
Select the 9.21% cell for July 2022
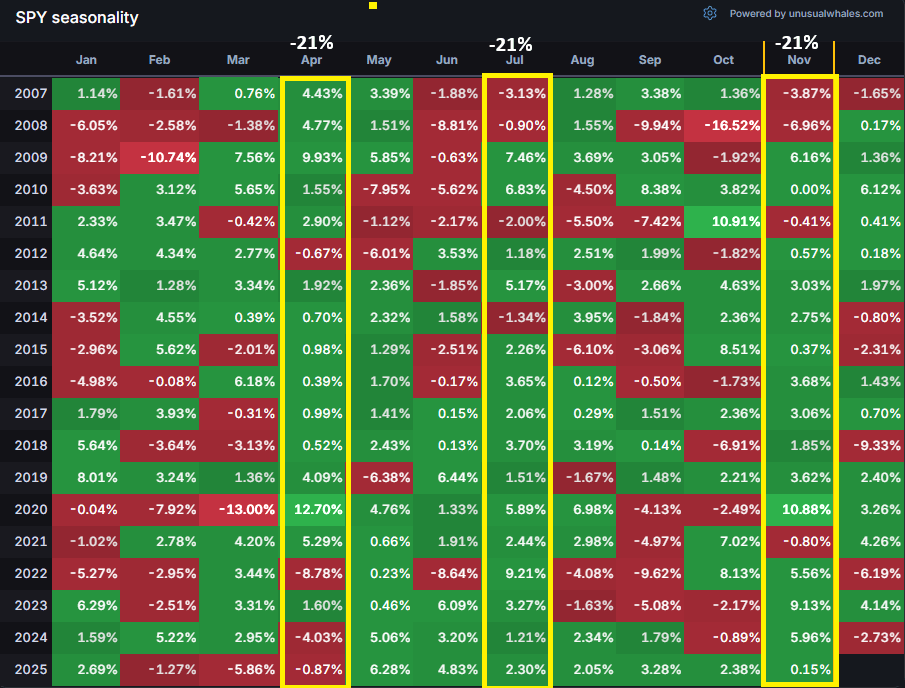pos(521,574)
